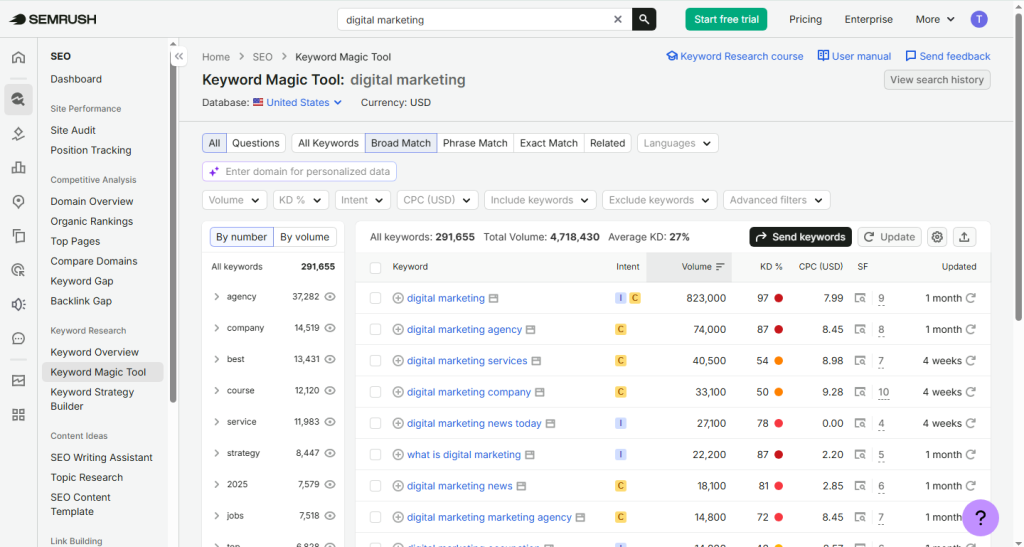Screen dimensions: 1024x547
Task: Open the Volume filter dropdown
Action: click(x=234, y=200)
